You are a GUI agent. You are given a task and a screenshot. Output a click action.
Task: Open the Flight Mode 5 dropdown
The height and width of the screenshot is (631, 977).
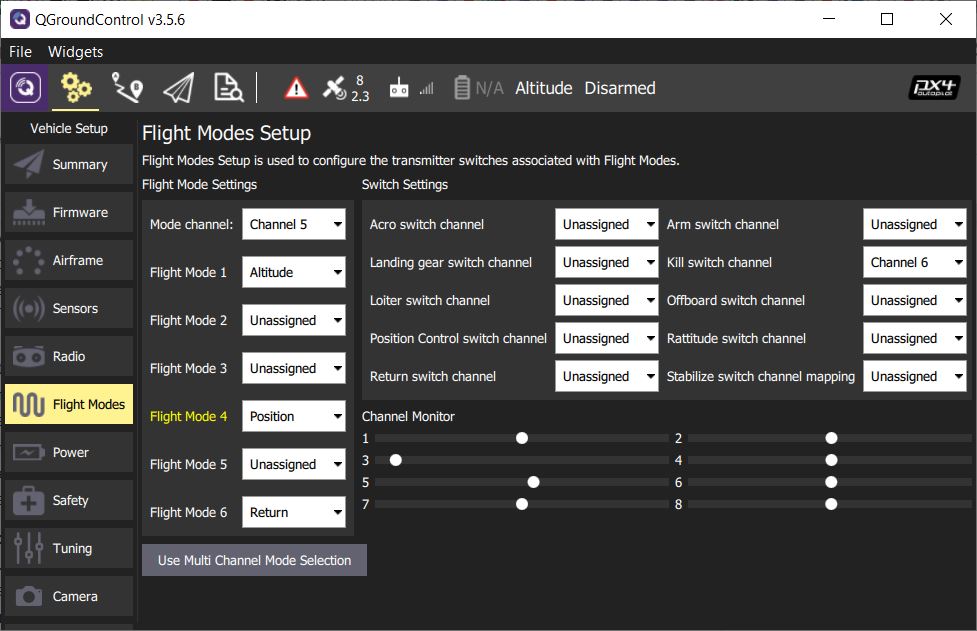(293, 464)
